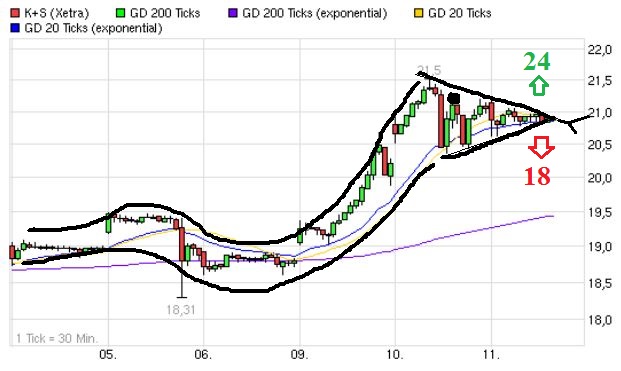Screen dimensions: 621x371
Task: Click the y-axis value '18,0'
Action: [600, 320]
